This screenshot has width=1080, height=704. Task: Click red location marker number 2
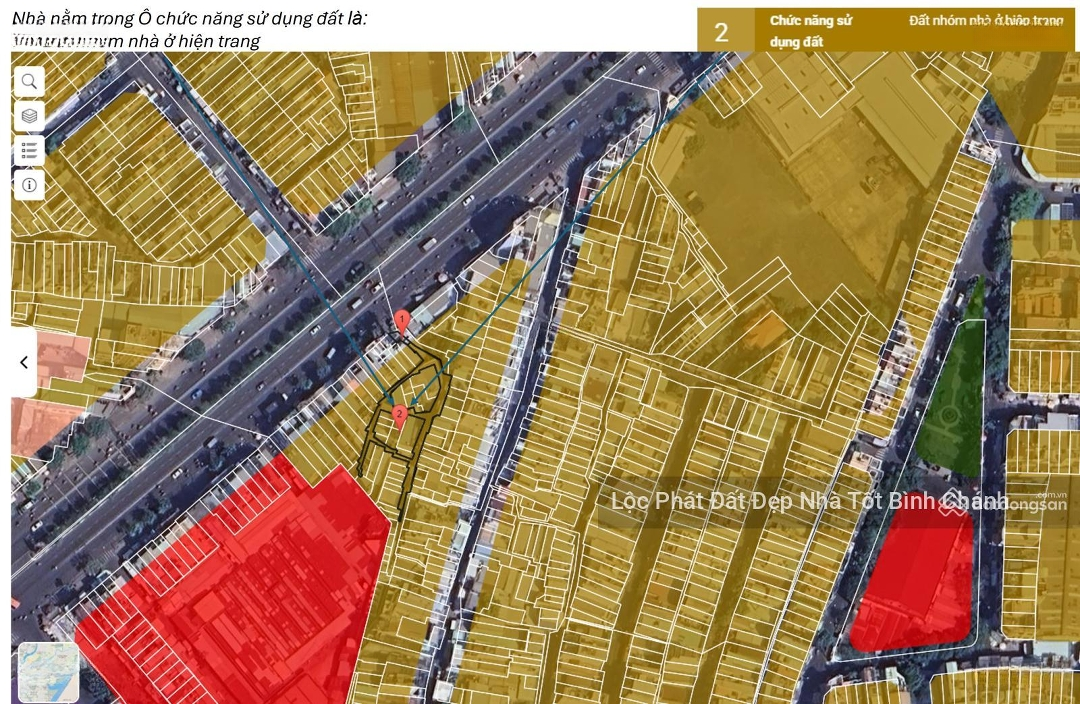[x=399, y=414]
